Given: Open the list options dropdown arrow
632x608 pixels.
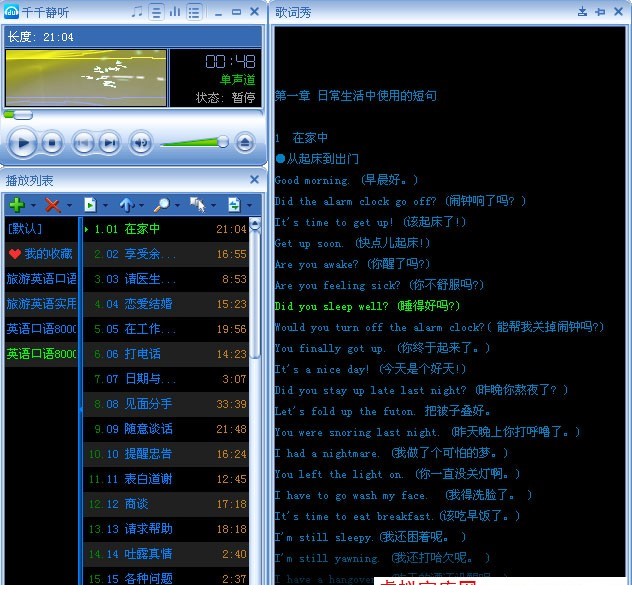Looking at the screenshot, I should click(x=105, y=206).
